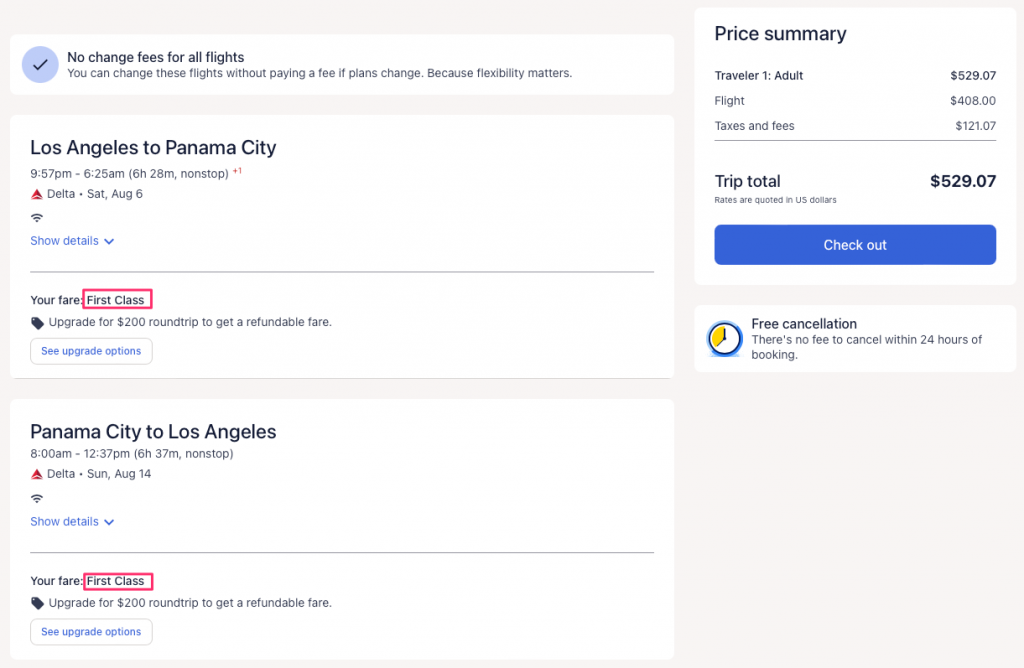Click the checkmark icon for no change fees
1024x668 pixels.
[x=40, y=64]
